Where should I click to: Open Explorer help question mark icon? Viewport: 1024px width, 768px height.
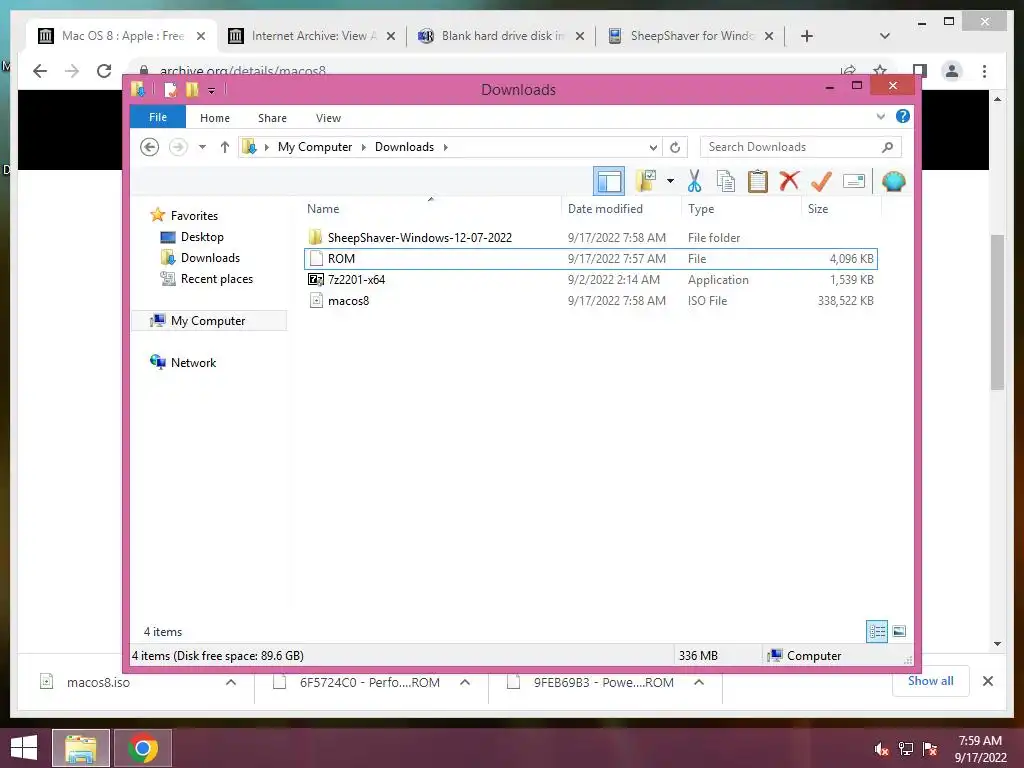903,116
